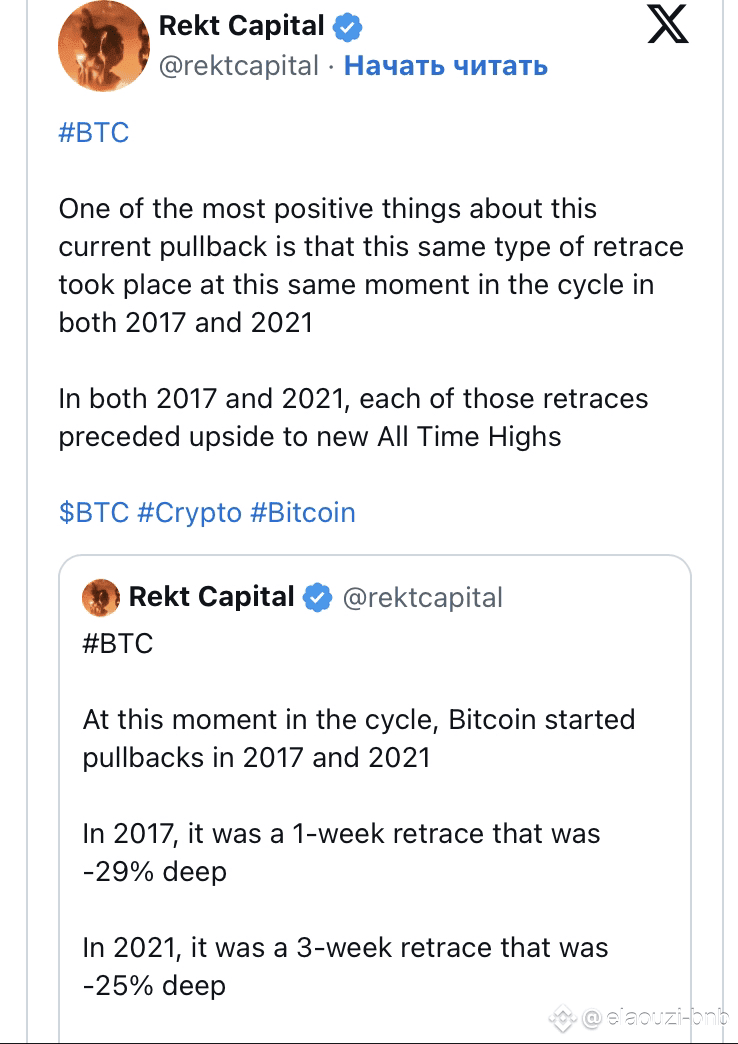Image resolution: width=738 pixels, height=1044 pixels.
Task: Open Rekt Capital profile avatar
Action: point(104,46)
